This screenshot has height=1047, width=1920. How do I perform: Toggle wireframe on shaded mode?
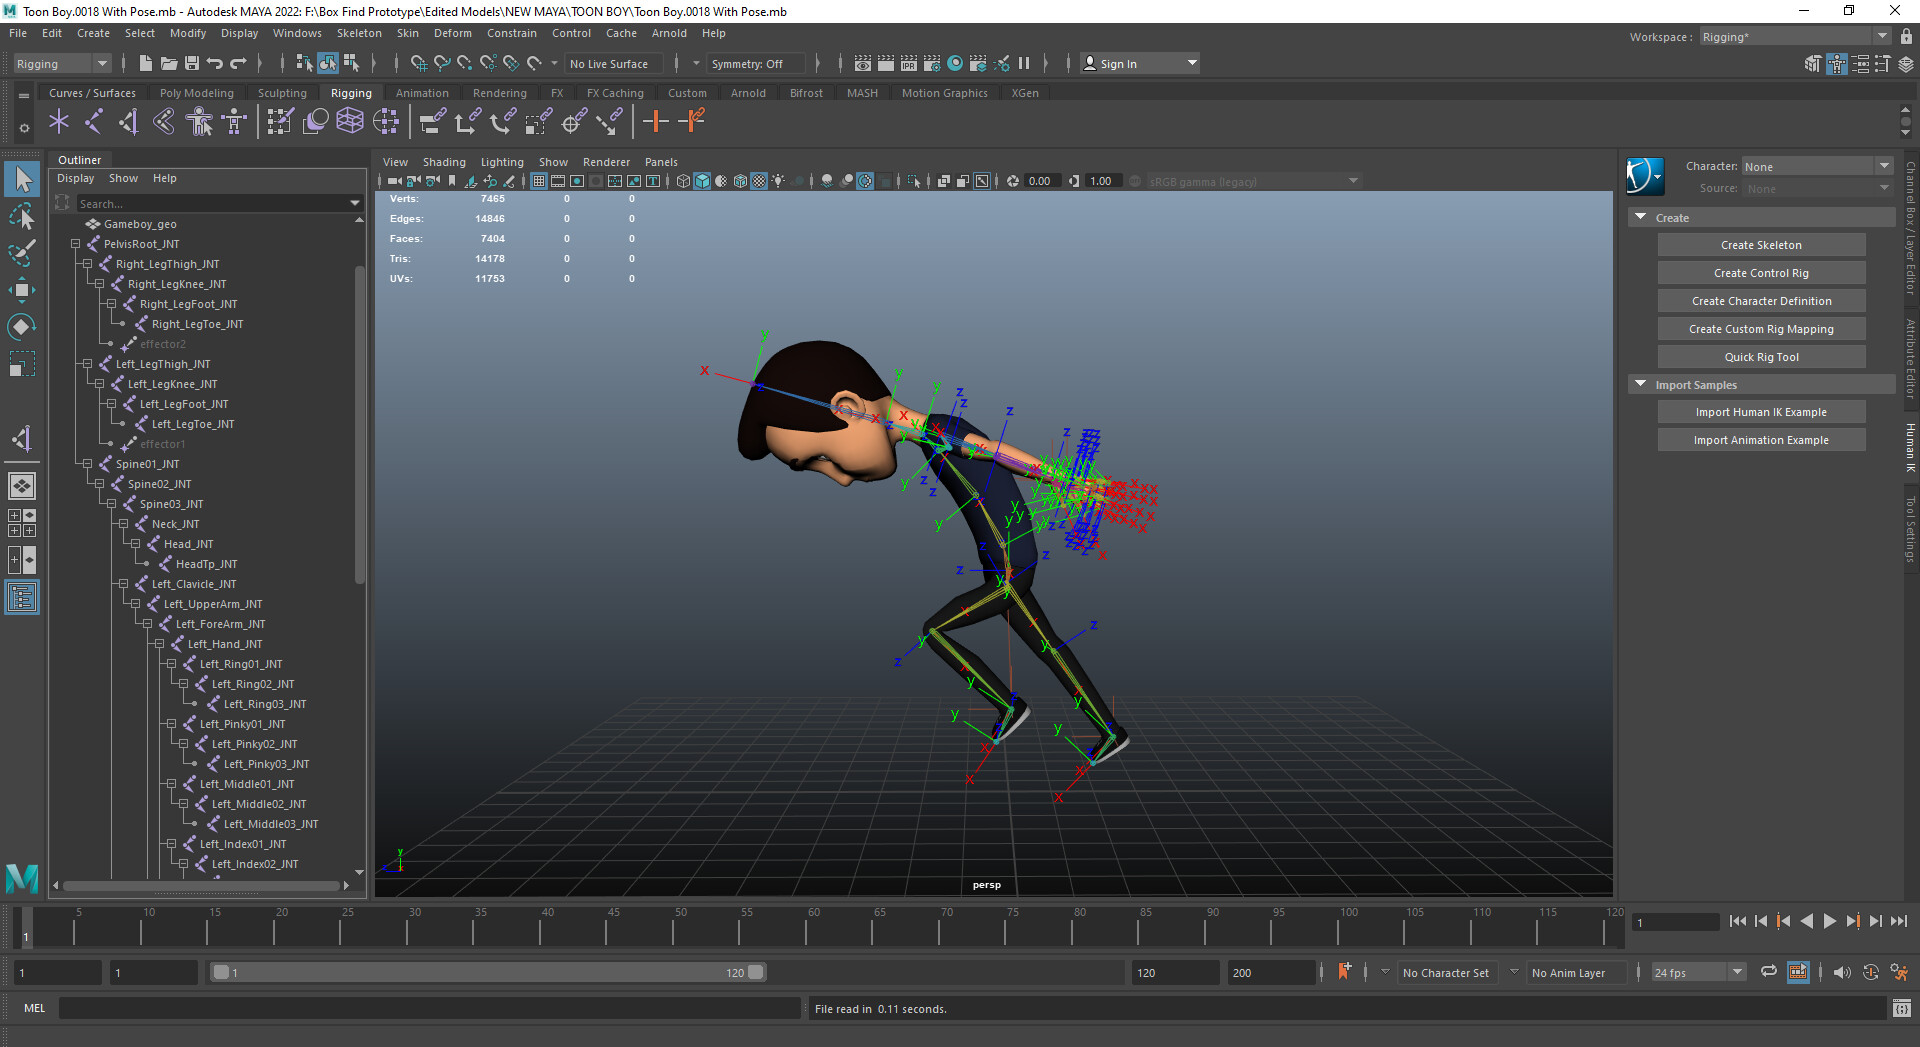740,181
